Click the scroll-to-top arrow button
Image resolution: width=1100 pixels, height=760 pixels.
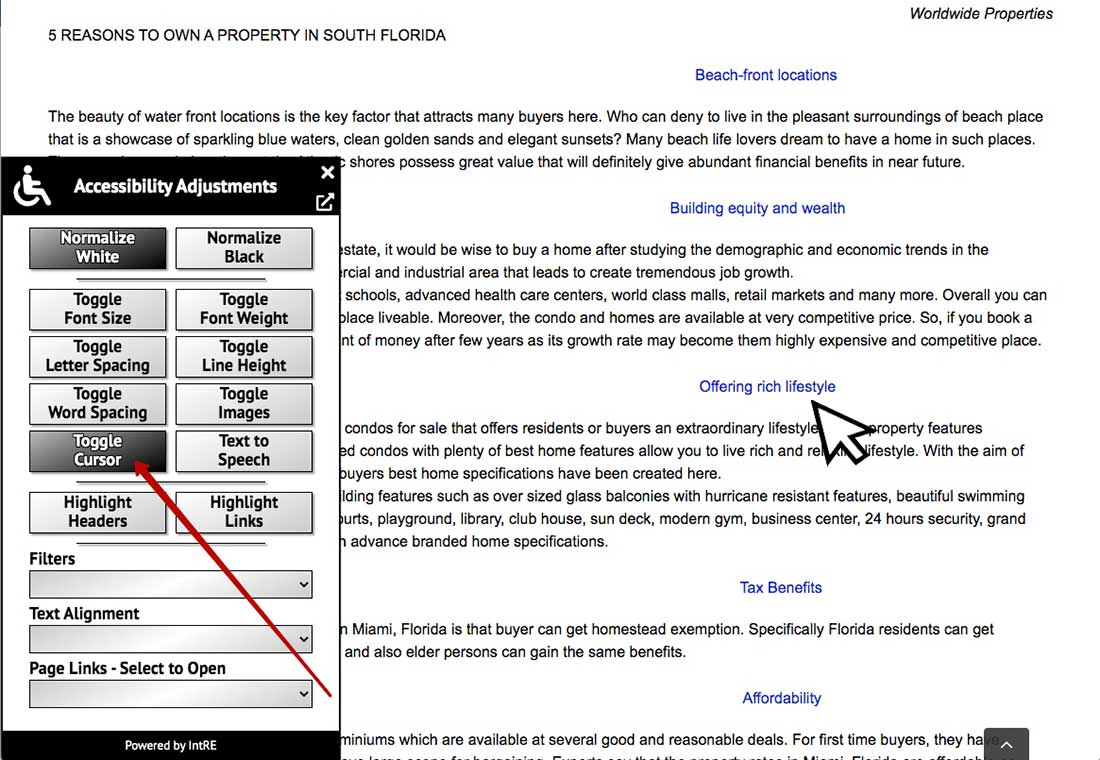(1006, 744)
